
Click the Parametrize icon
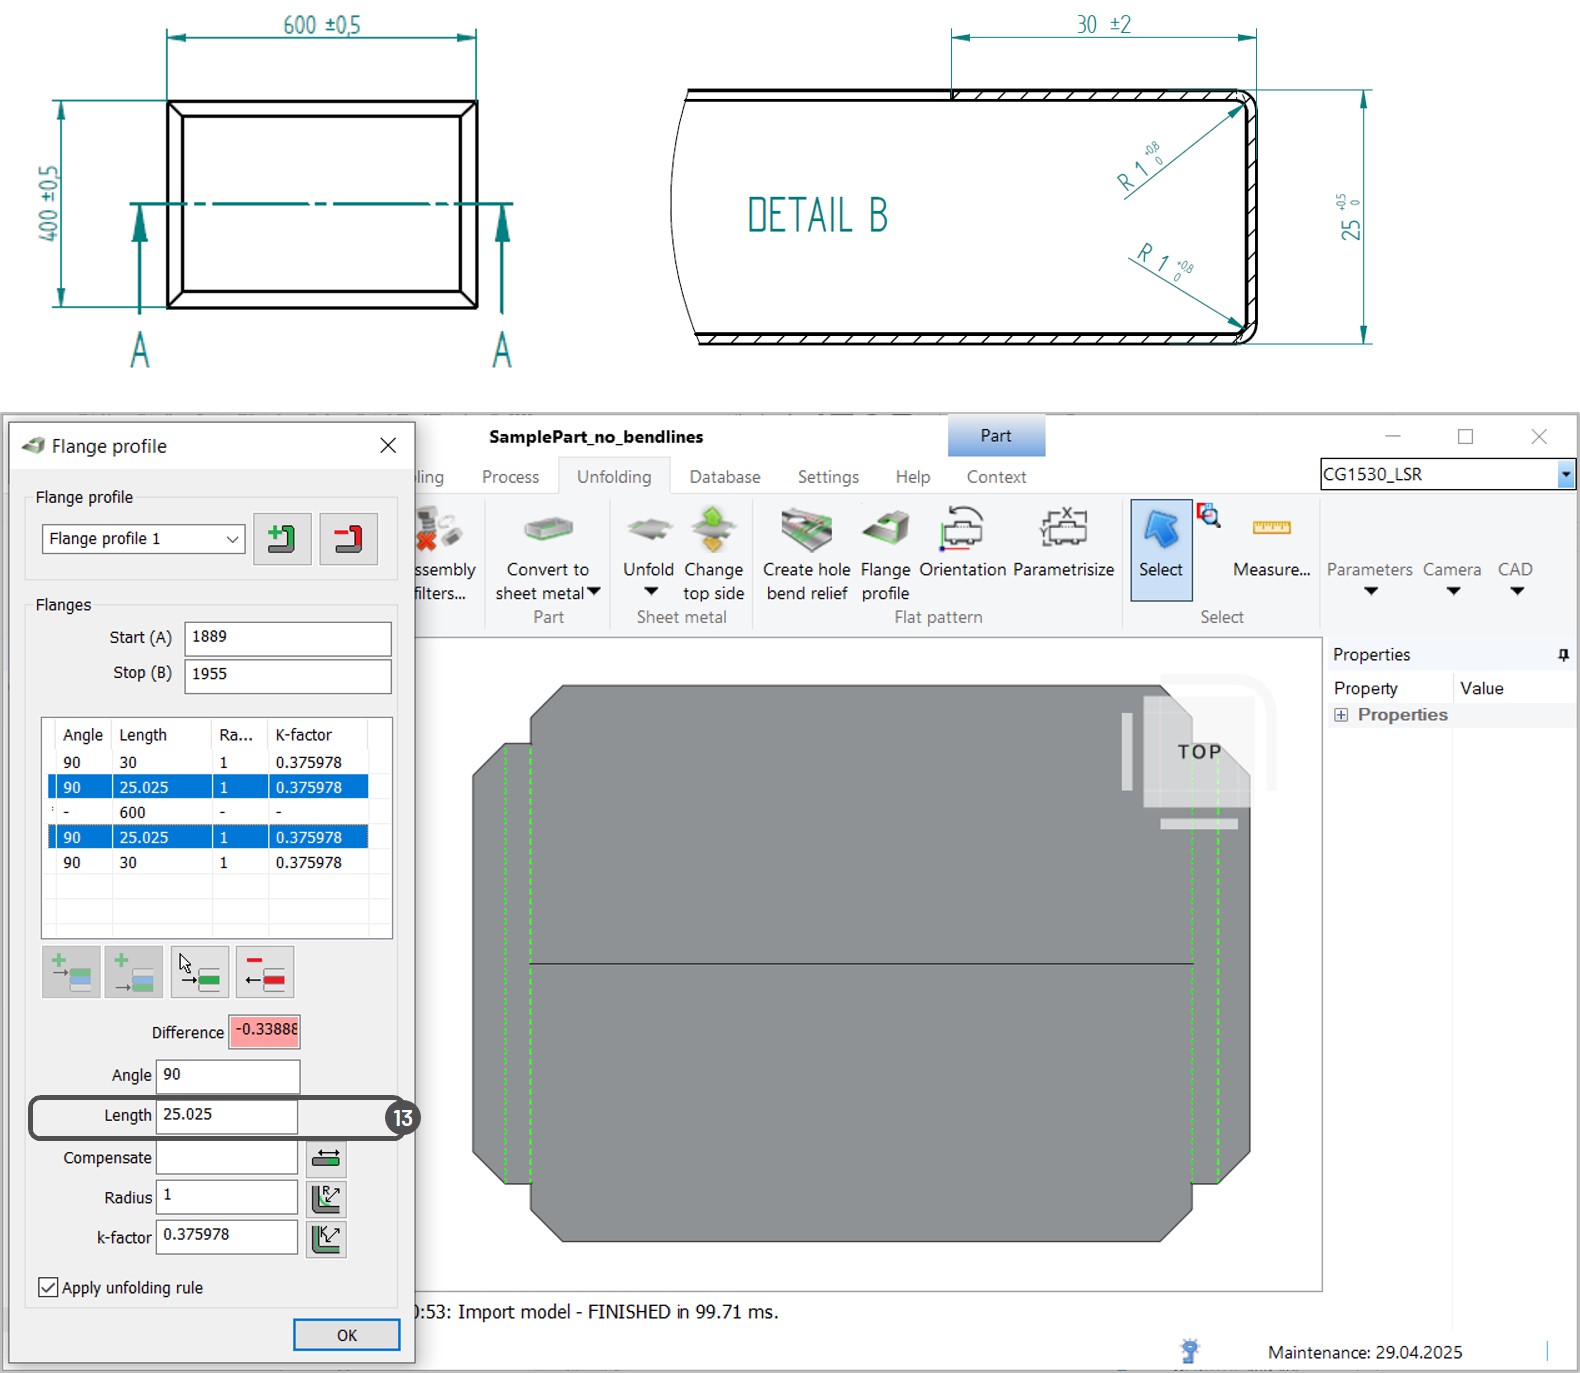(1063, 530)
